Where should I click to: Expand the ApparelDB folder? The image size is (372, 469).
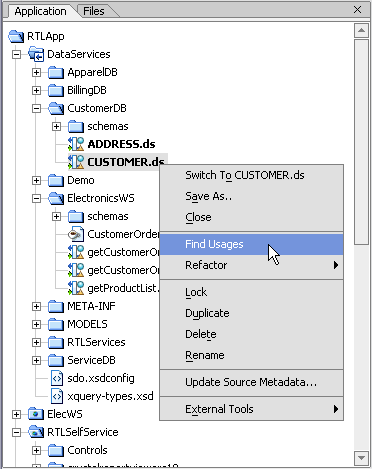36,72
